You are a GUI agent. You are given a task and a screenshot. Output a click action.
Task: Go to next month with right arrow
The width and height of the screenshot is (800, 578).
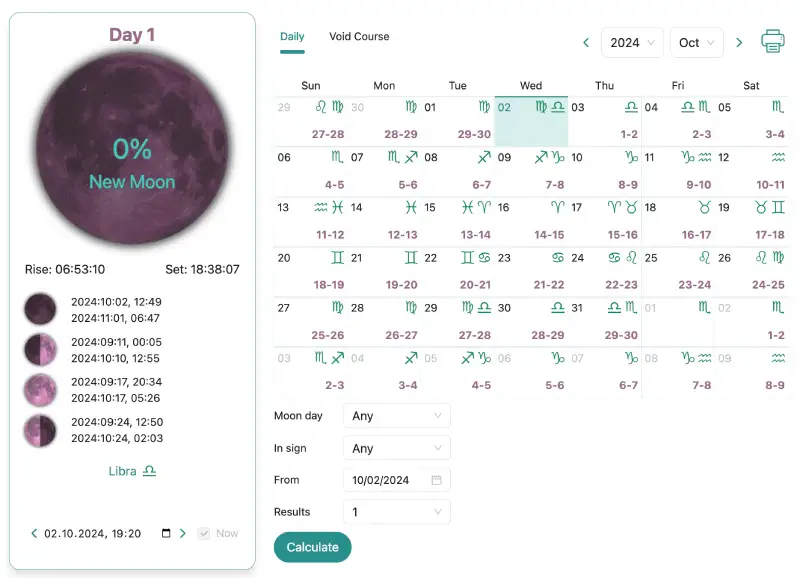[x=739, y=43]
